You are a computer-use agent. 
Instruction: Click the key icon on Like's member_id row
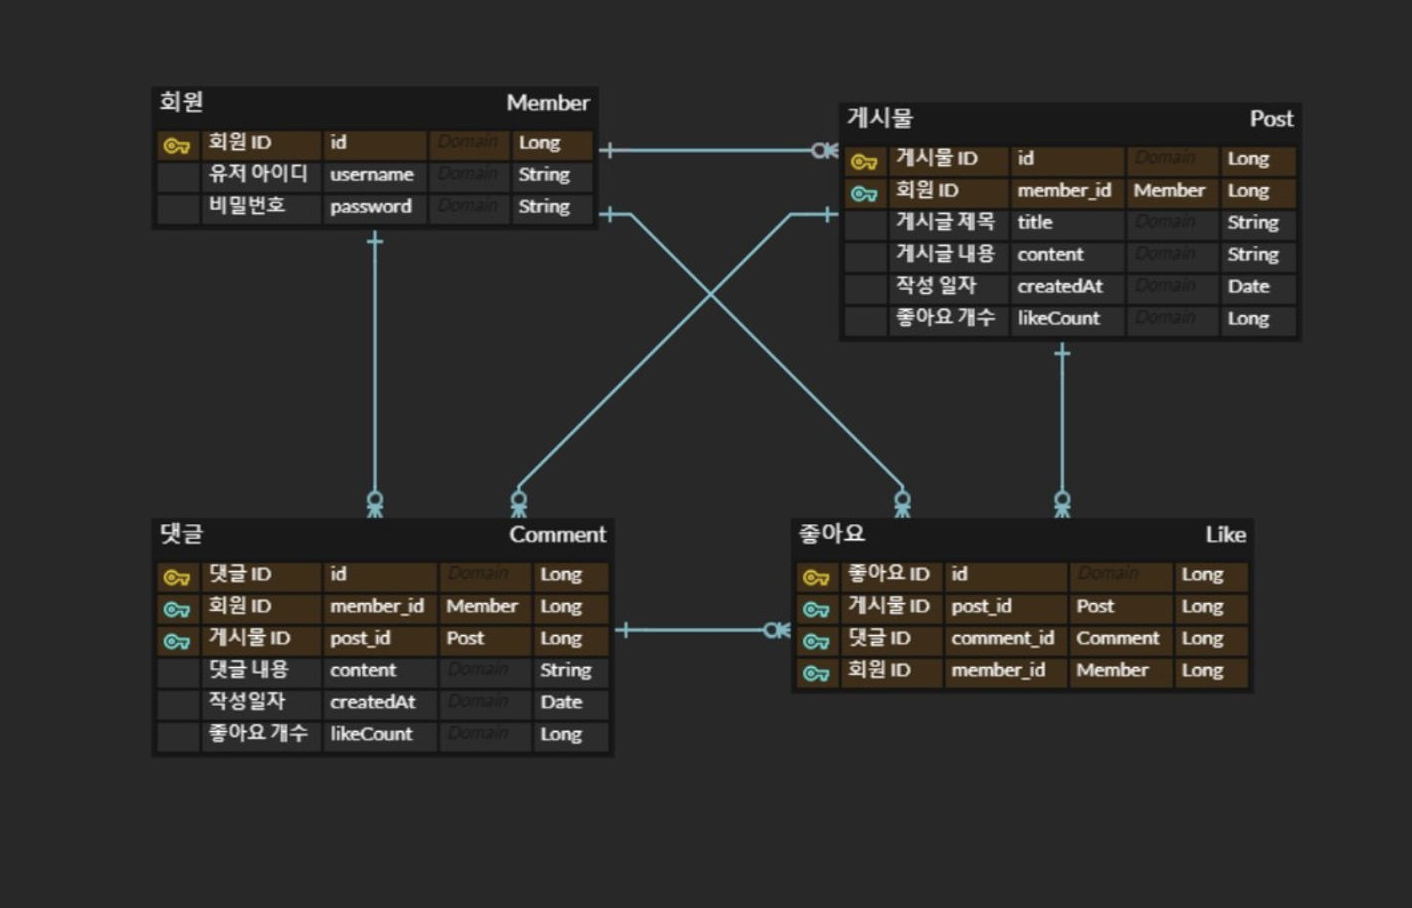pyautogui.click(x=818, y=670)
